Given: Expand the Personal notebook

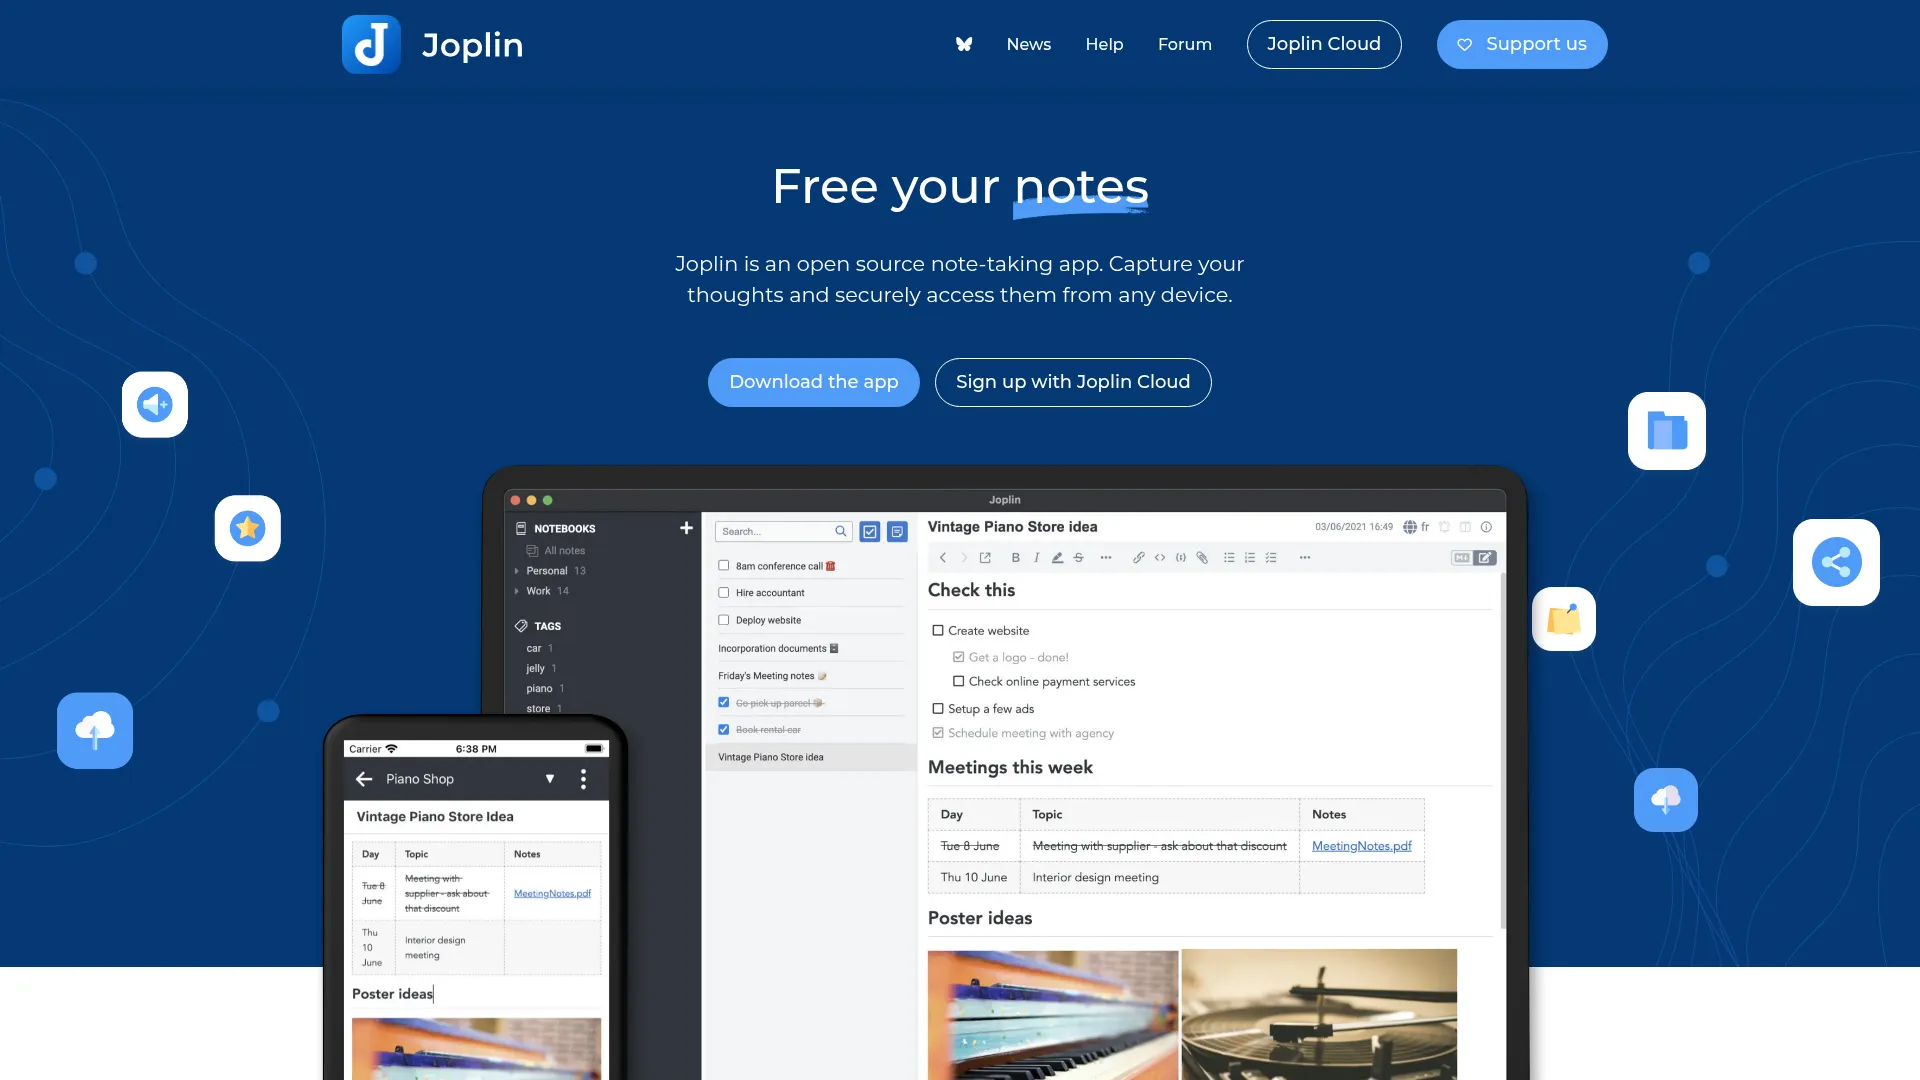Looking at the screenshot, I should (x=516, y=570).
